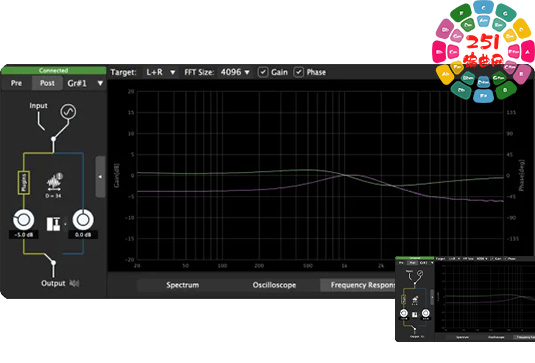
Task: Select the sine wave signal generator icon
Action: tap(68, 112)
